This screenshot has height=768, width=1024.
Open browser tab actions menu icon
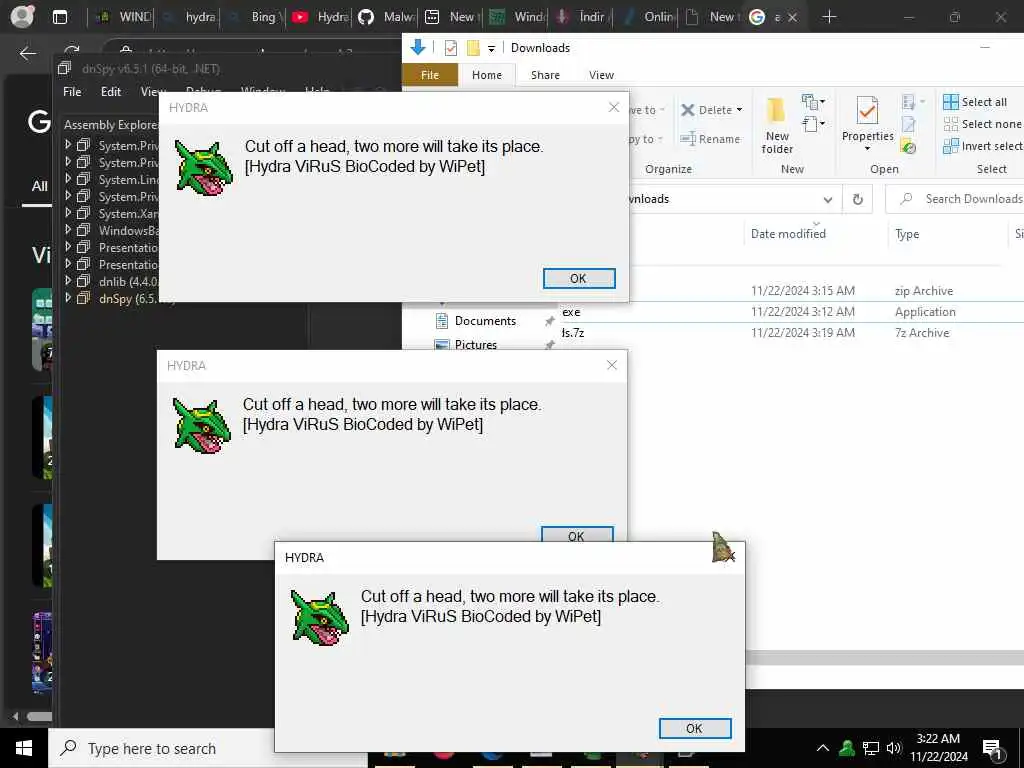click(59, 17)
